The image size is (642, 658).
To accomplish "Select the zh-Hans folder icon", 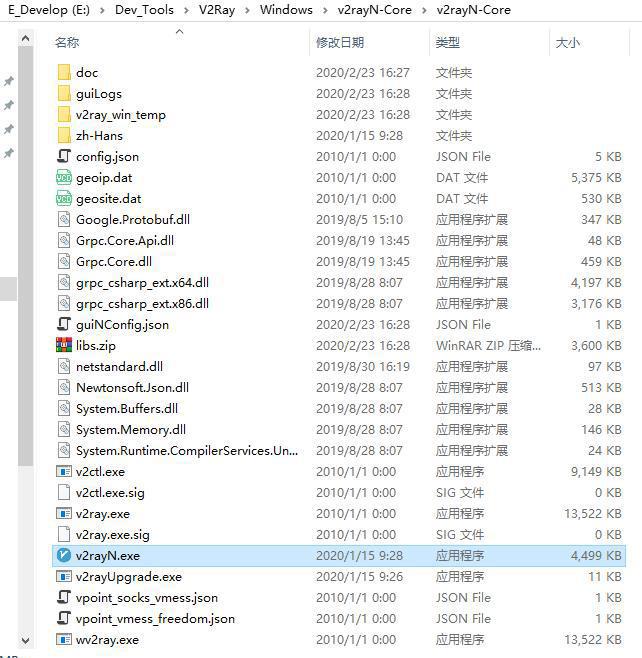I will click(x=64, y=135).
